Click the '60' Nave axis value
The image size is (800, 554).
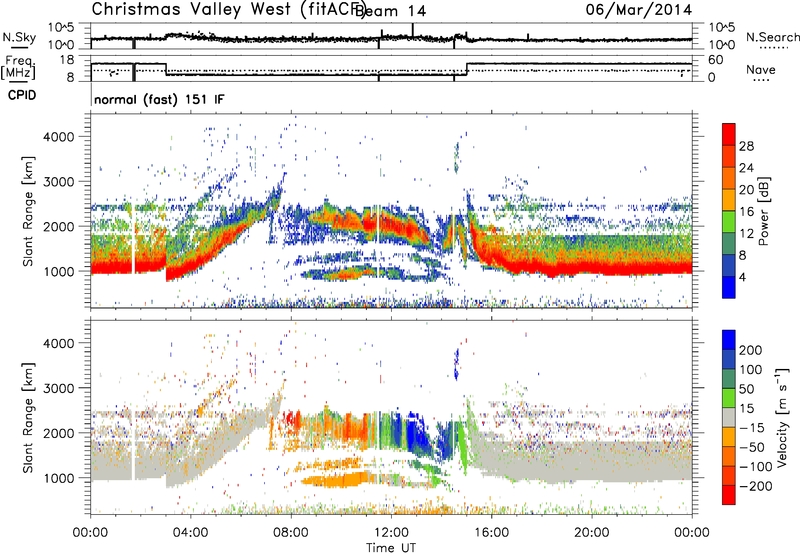point(716,60)
